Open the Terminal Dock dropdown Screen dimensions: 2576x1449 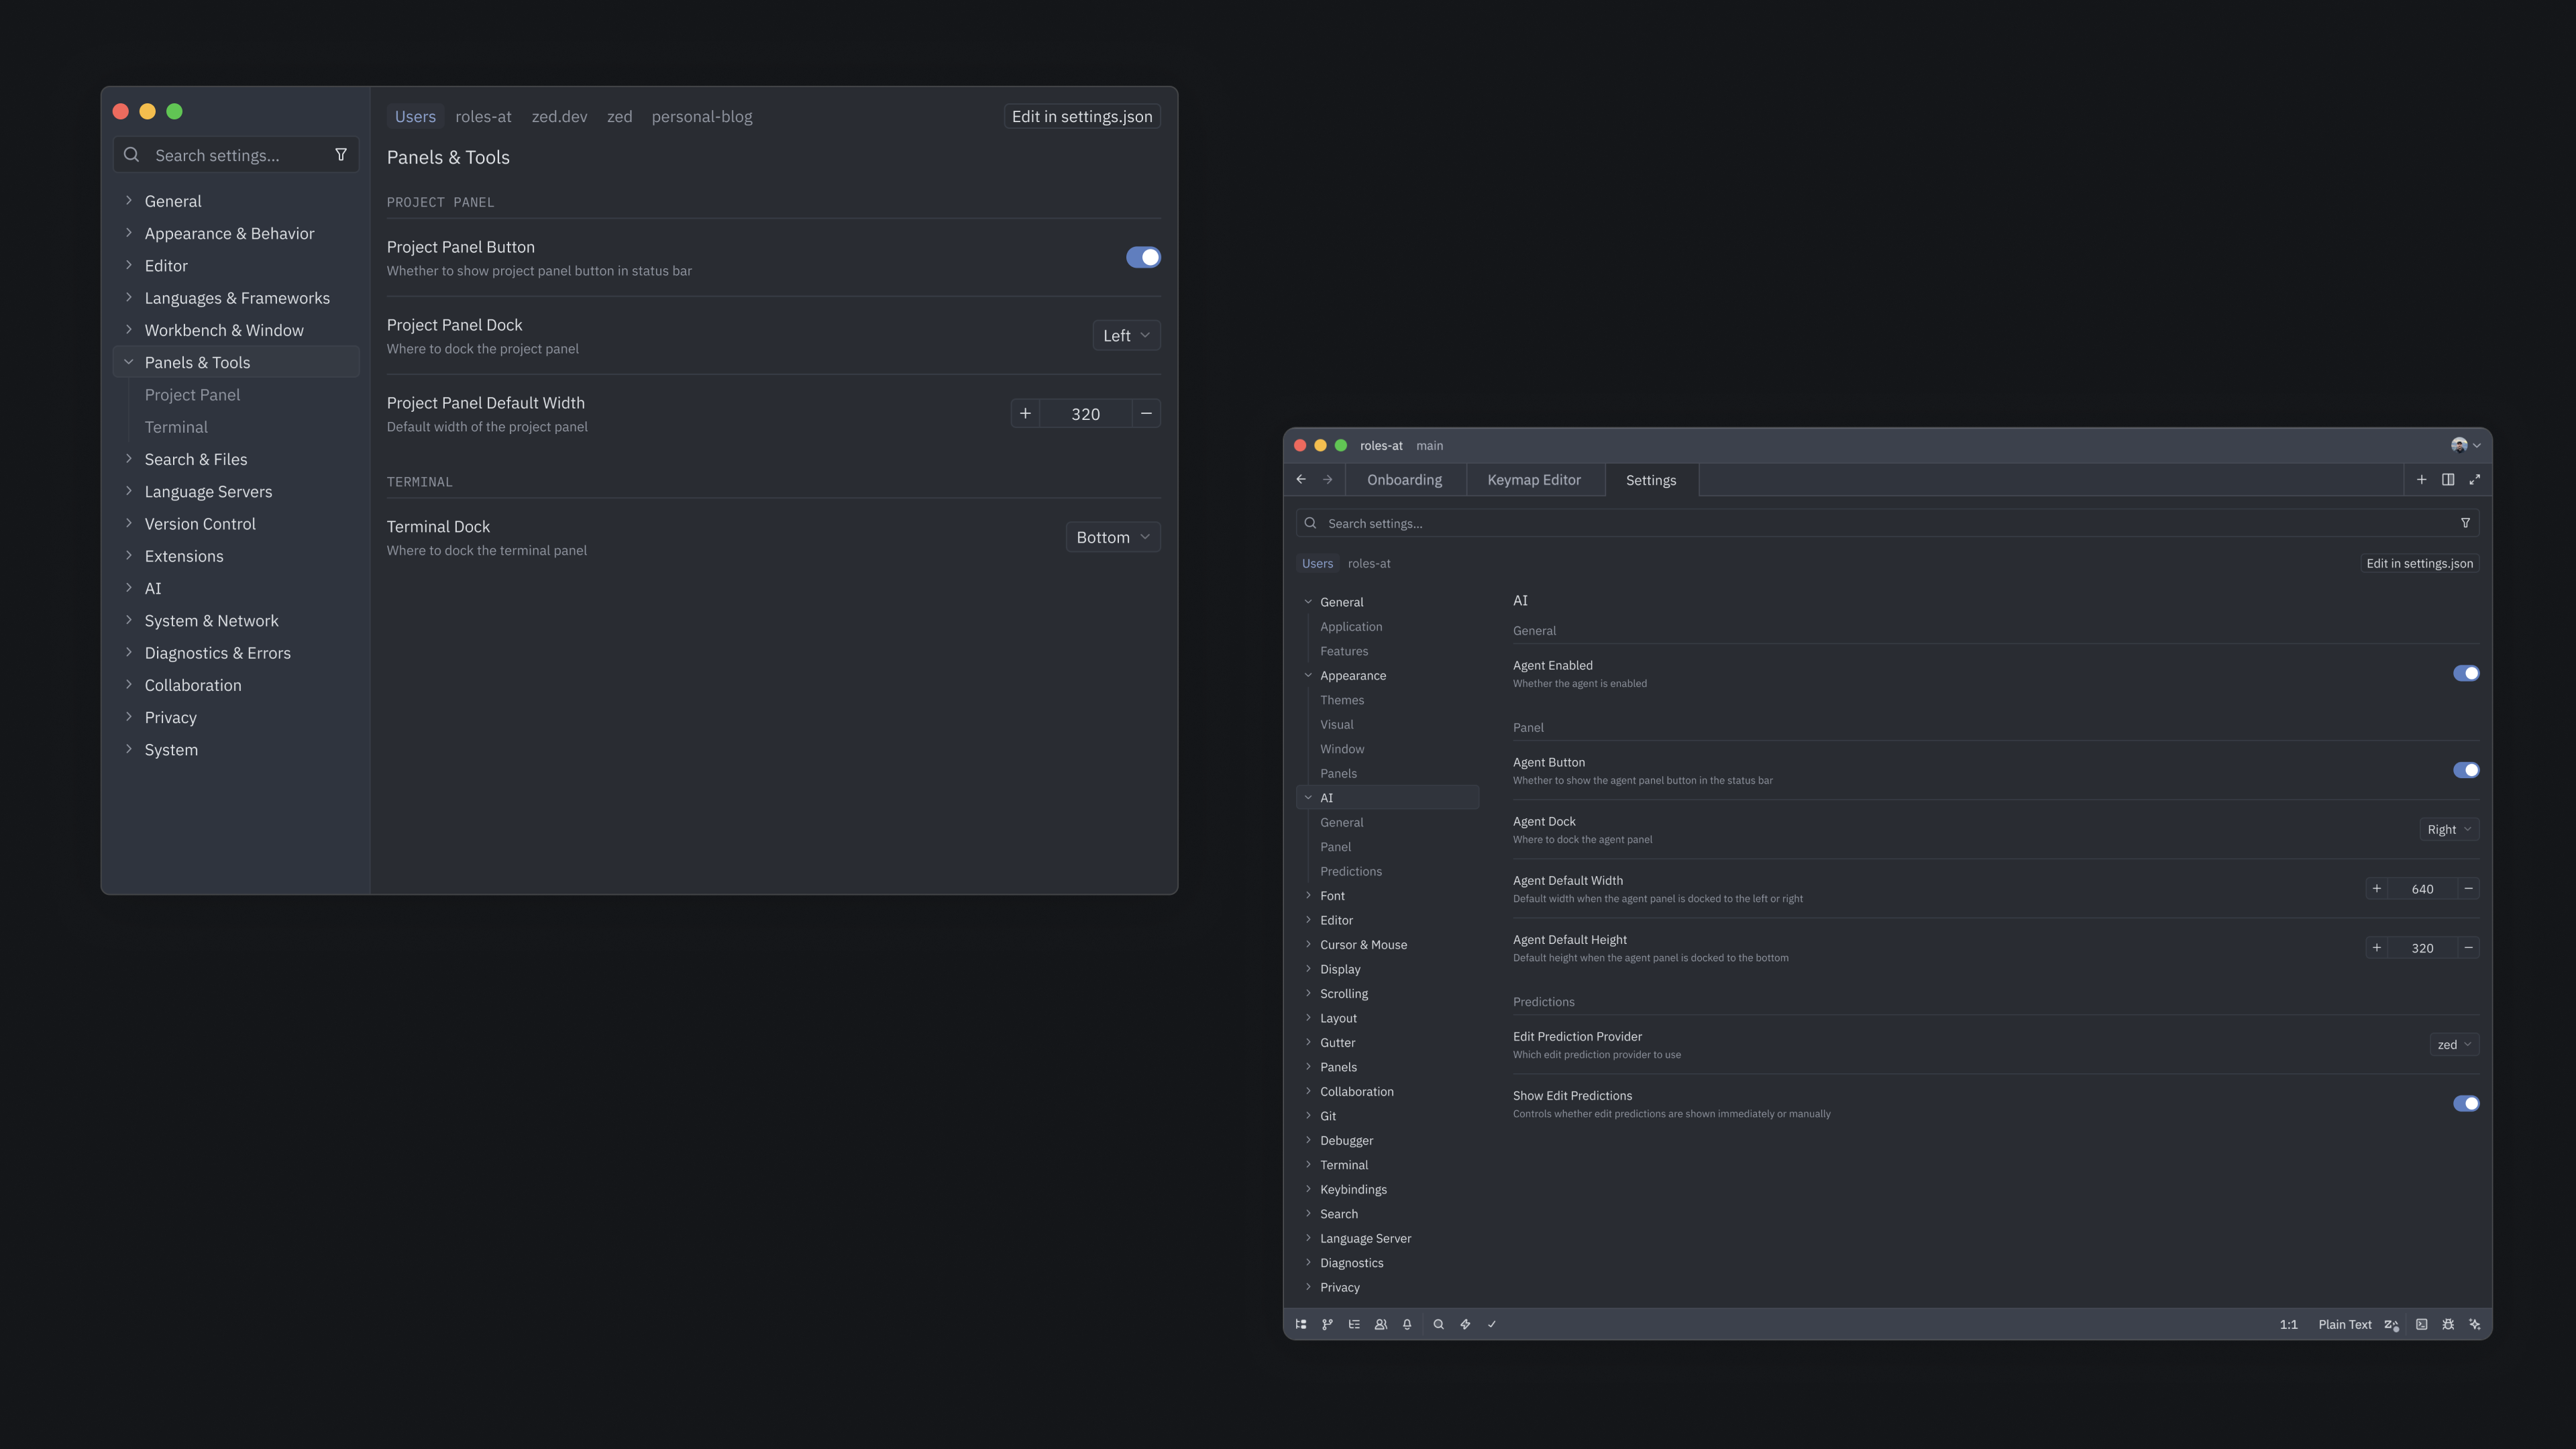(1112, 537)
